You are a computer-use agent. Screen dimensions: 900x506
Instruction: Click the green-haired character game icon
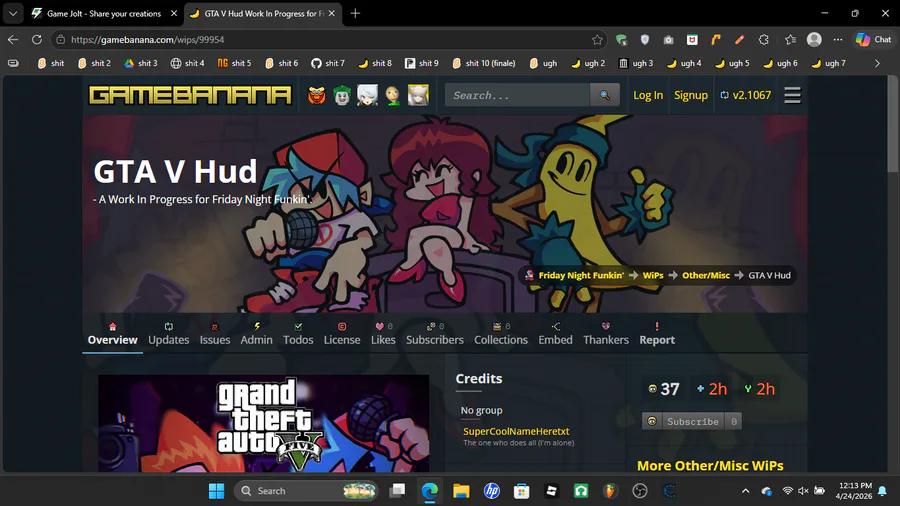pyautogui.click(x=342, y=95)
